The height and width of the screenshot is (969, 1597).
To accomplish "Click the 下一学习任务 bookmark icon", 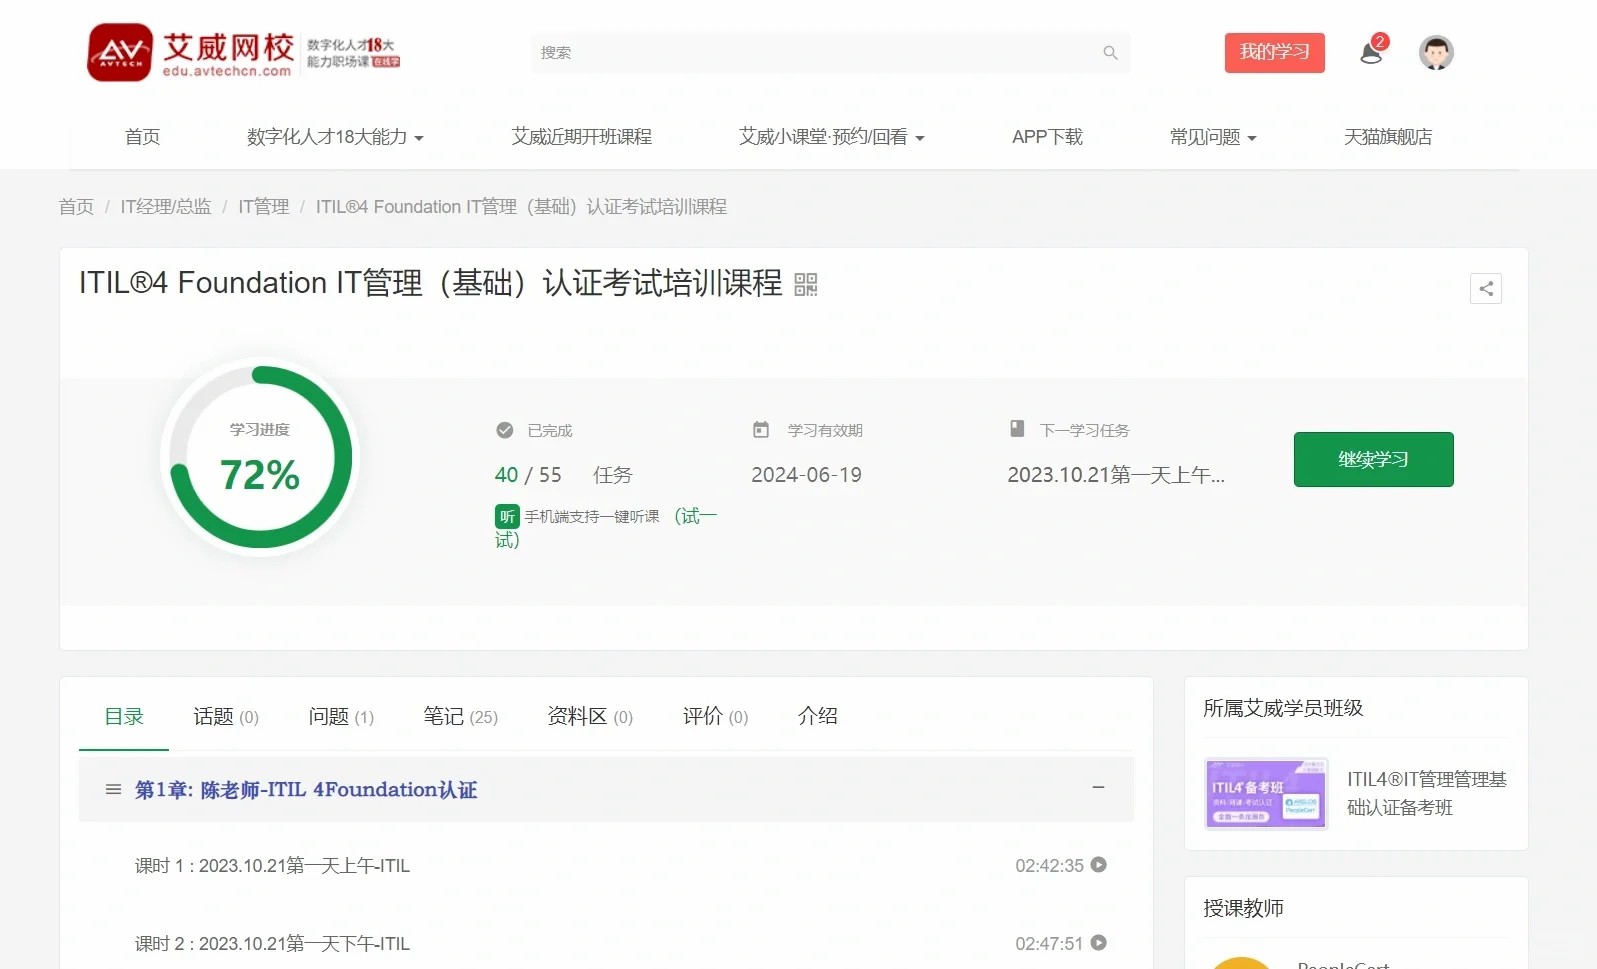I will (1017, 429).
